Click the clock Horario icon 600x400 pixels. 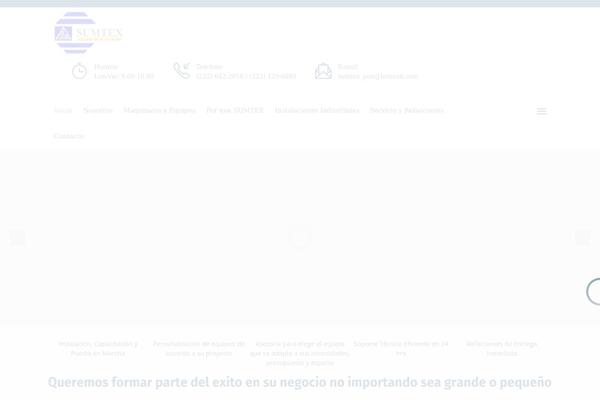pos(80,71)
